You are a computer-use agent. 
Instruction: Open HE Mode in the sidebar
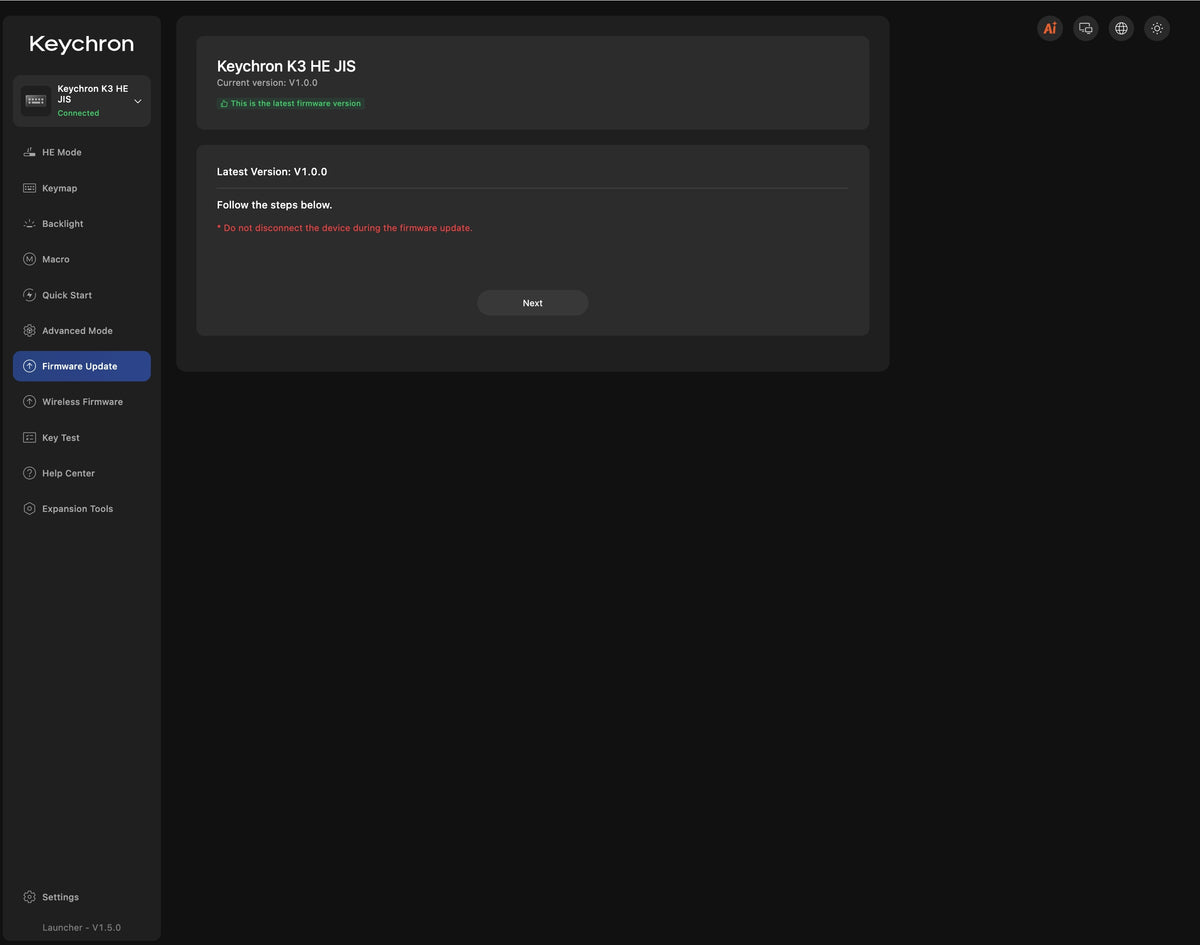(82, 152)
